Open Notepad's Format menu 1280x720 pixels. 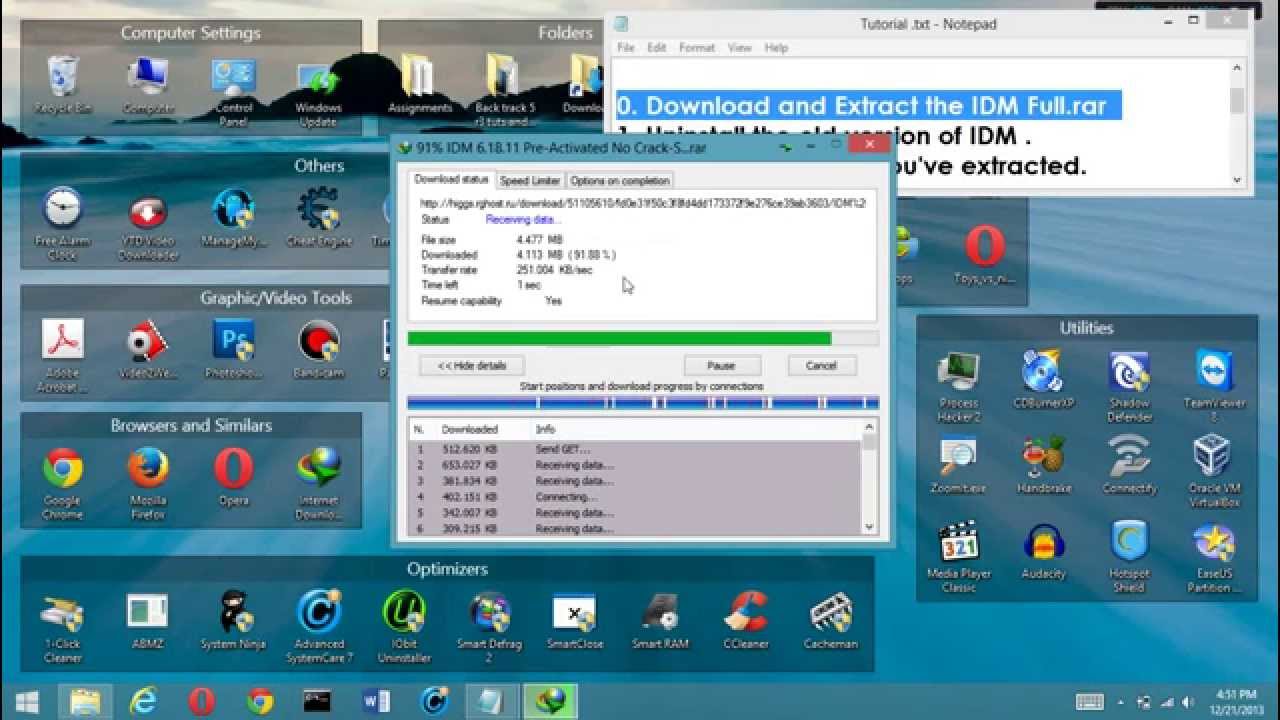click(697, 47)
